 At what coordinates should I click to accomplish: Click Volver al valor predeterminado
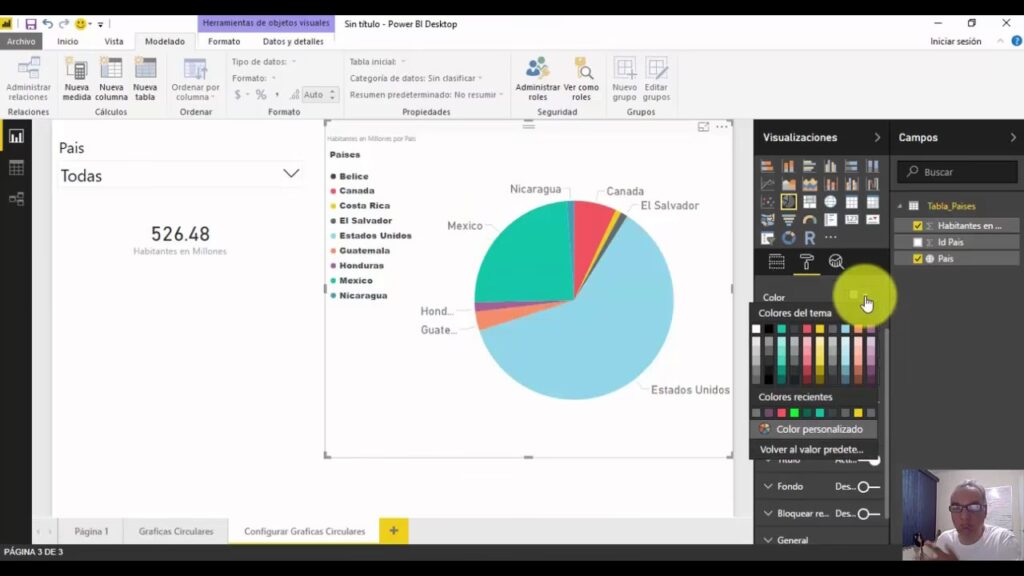click(811, 449)
